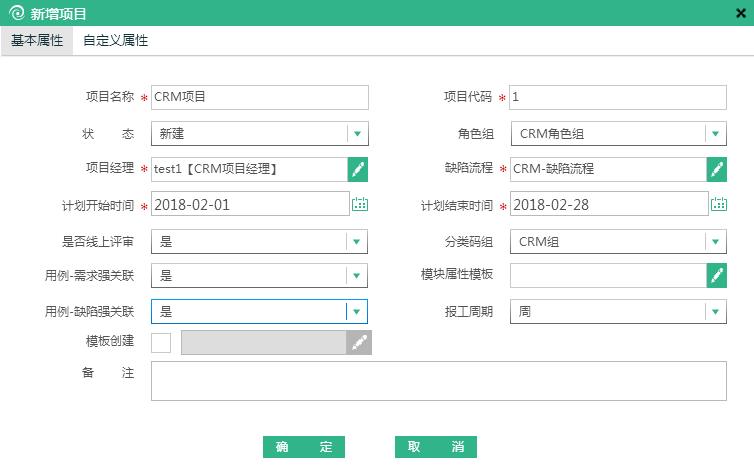Click the pencil icon in 模板创建 row

pos(357,343)
